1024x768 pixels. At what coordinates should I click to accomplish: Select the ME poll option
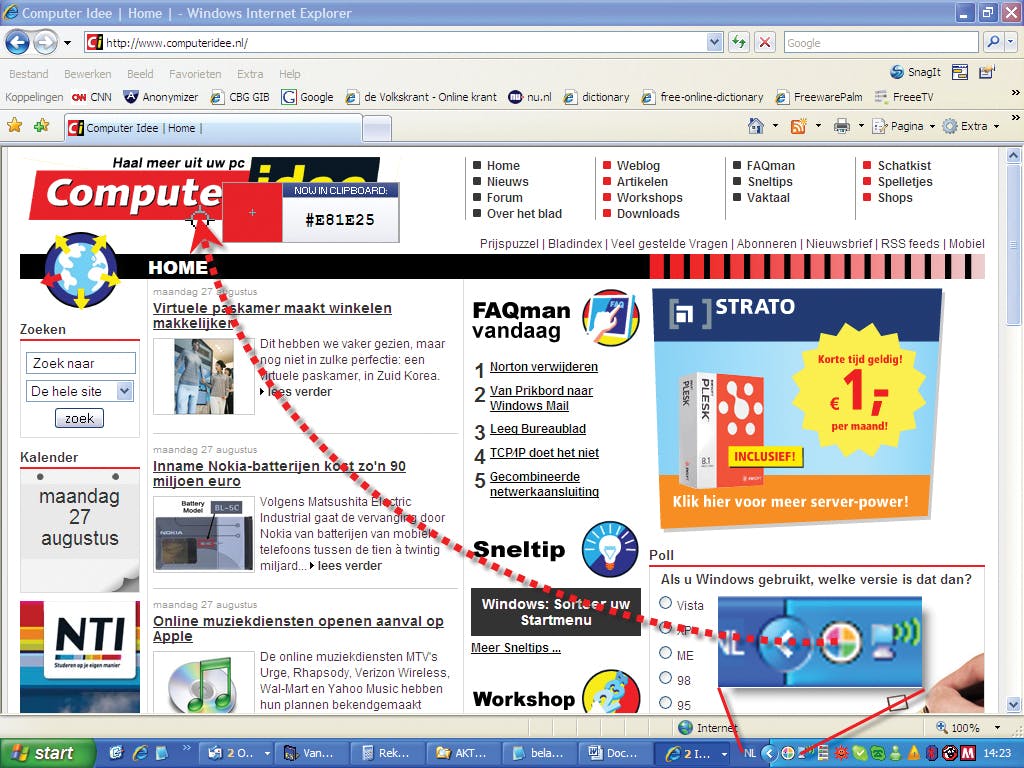[665, 652]
